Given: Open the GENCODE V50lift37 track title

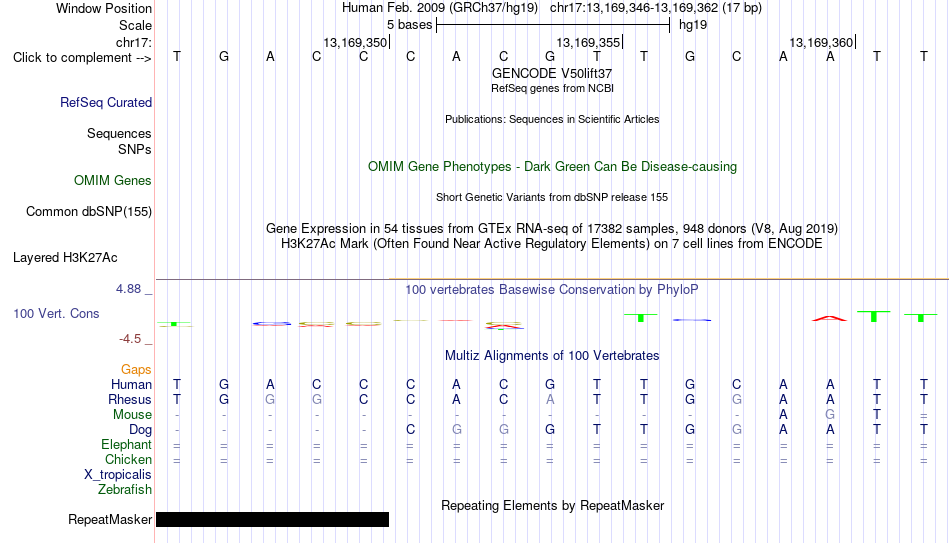Looking at the screenshot, I should pyautogui.click(x=552, y=73).
